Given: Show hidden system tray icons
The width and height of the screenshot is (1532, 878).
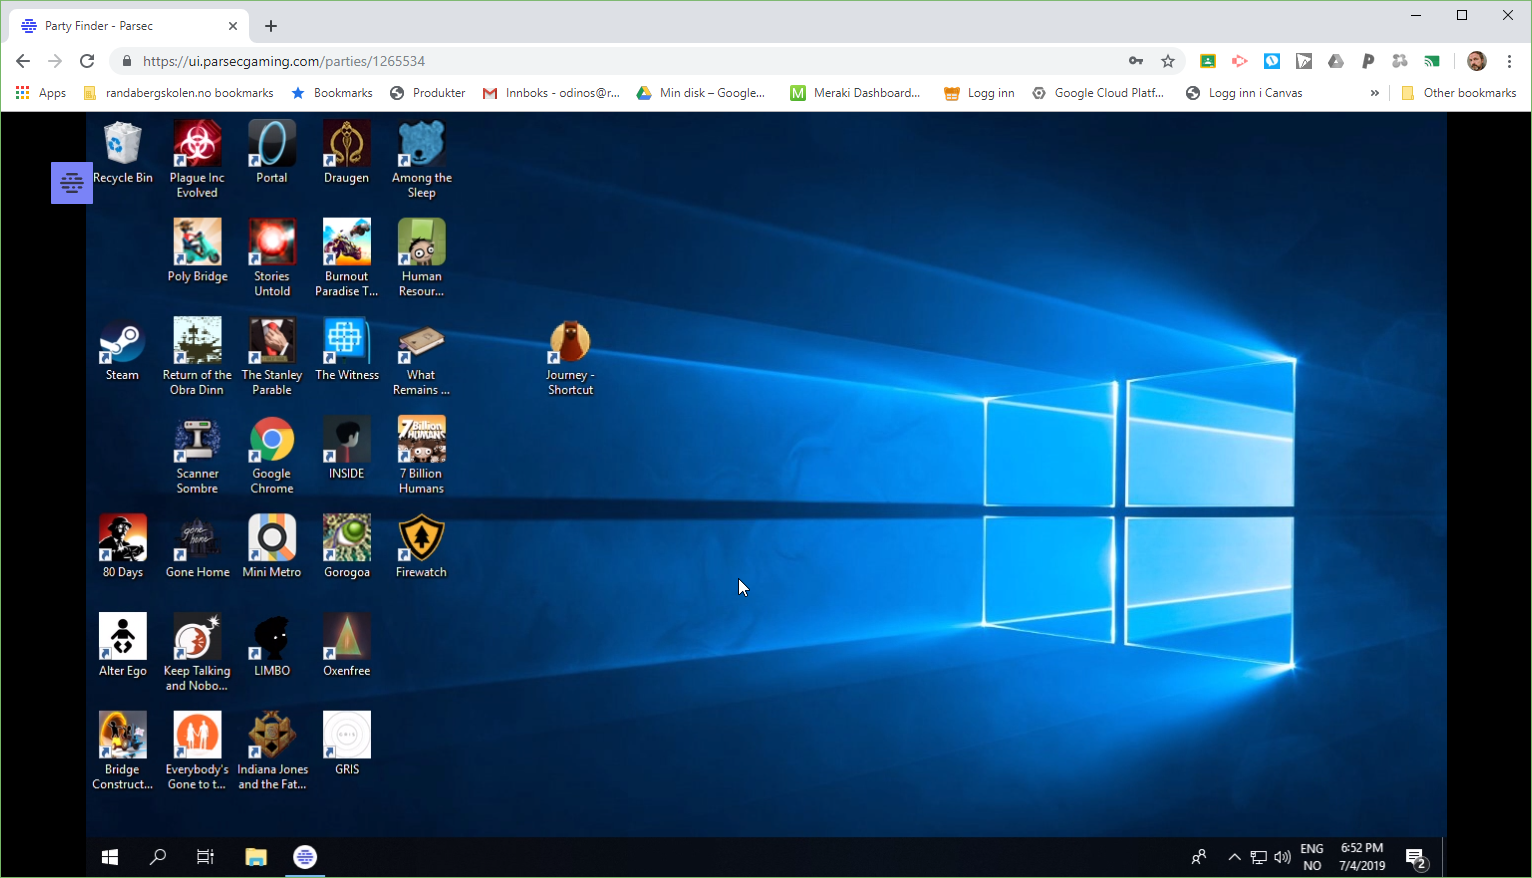Looking at the screenshot, I should click(1234, 857).
